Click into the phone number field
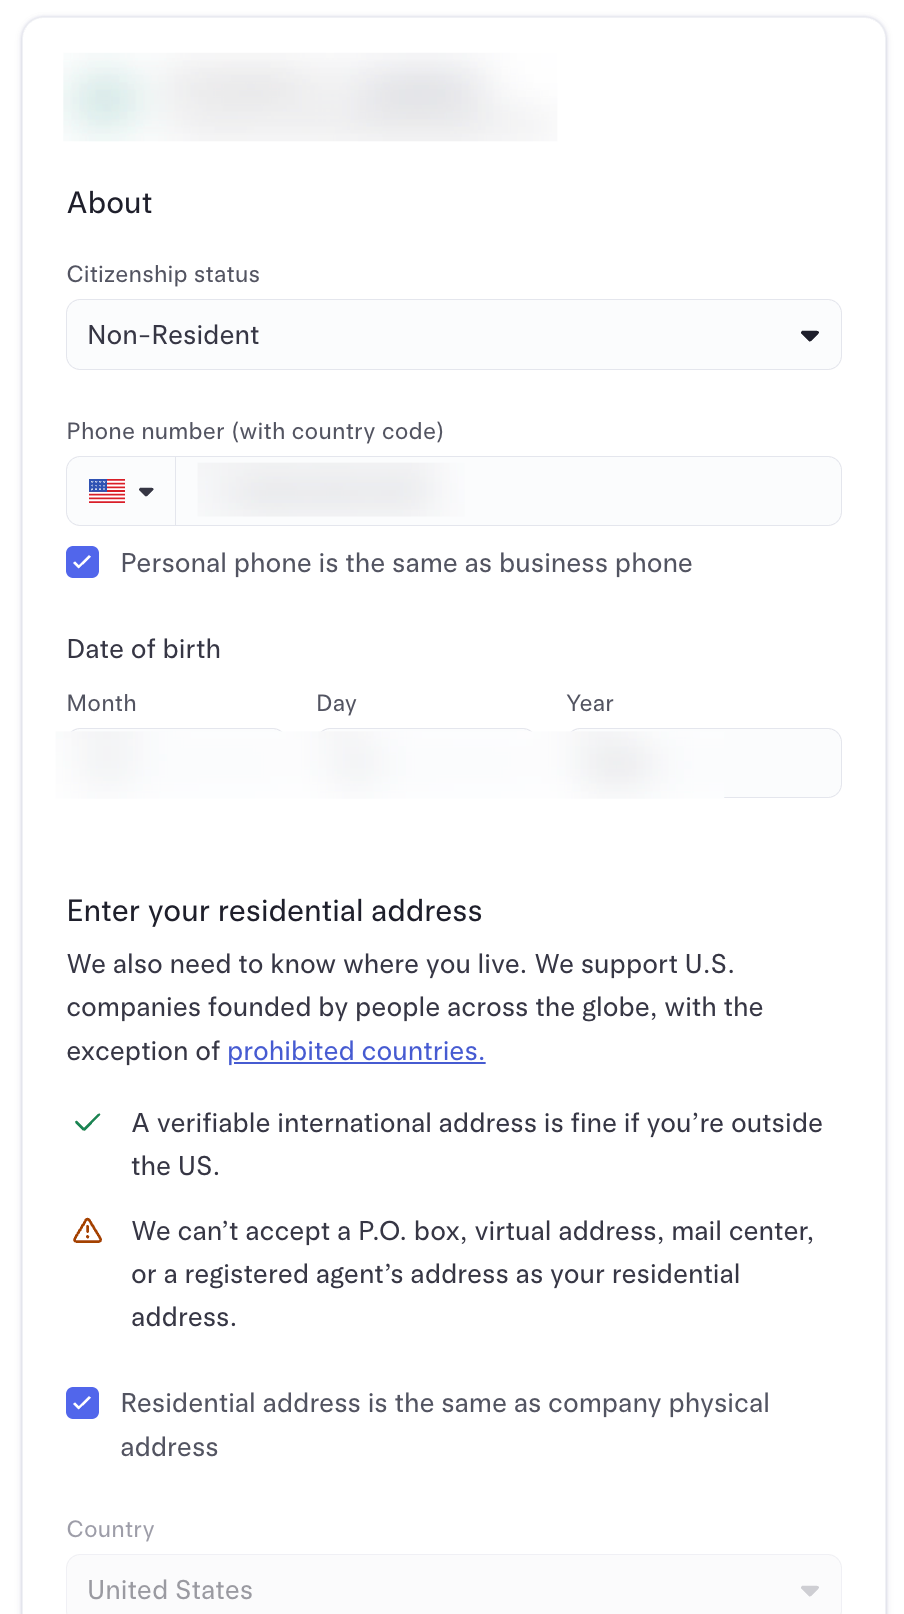The image size is (904, 1614). click(x=508, y=491)
